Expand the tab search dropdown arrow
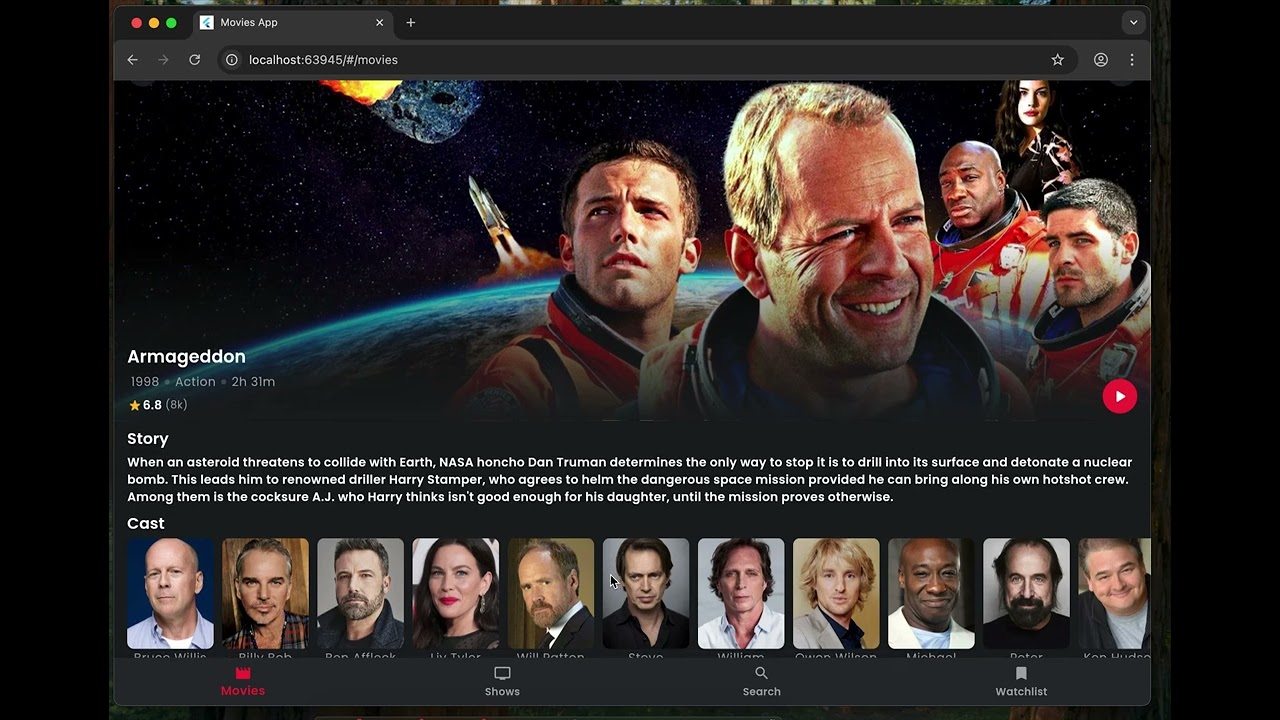 (1133, 22)
